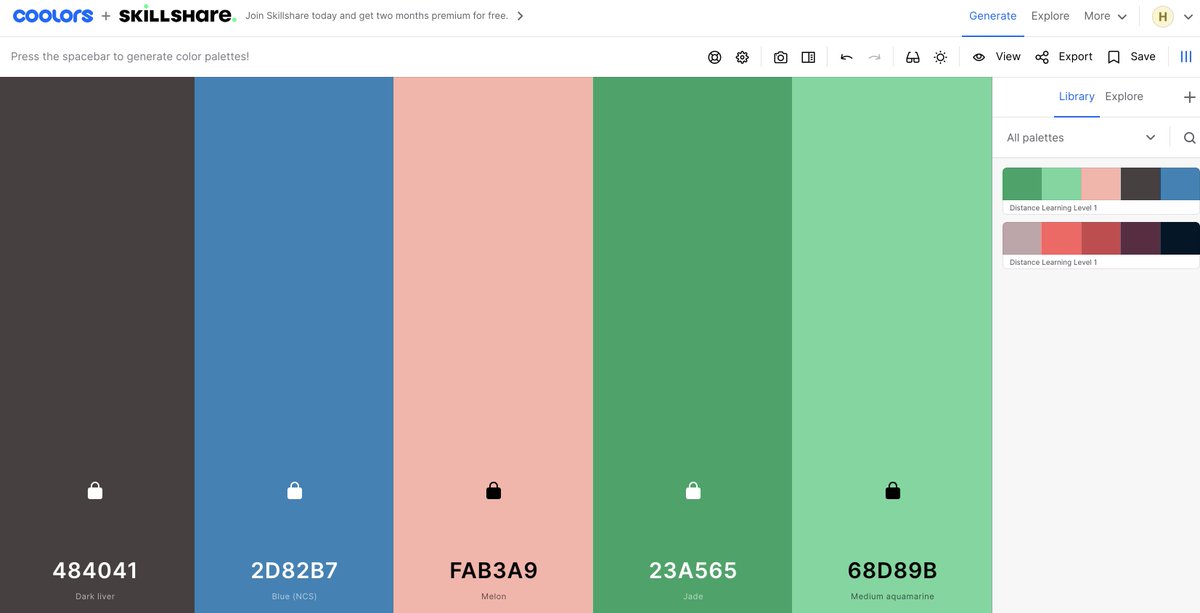Open the Explore page in the header
The image size is (1200, 613).
click(1050, 16)
